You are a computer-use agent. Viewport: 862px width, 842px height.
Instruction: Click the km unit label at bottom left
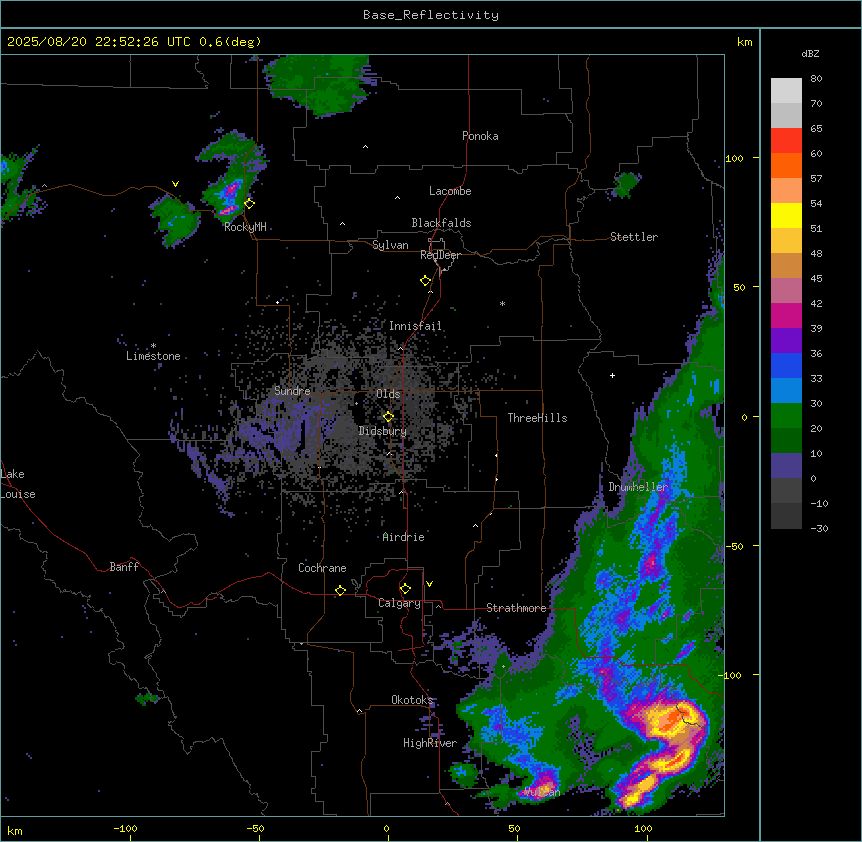tap(15, 830)
